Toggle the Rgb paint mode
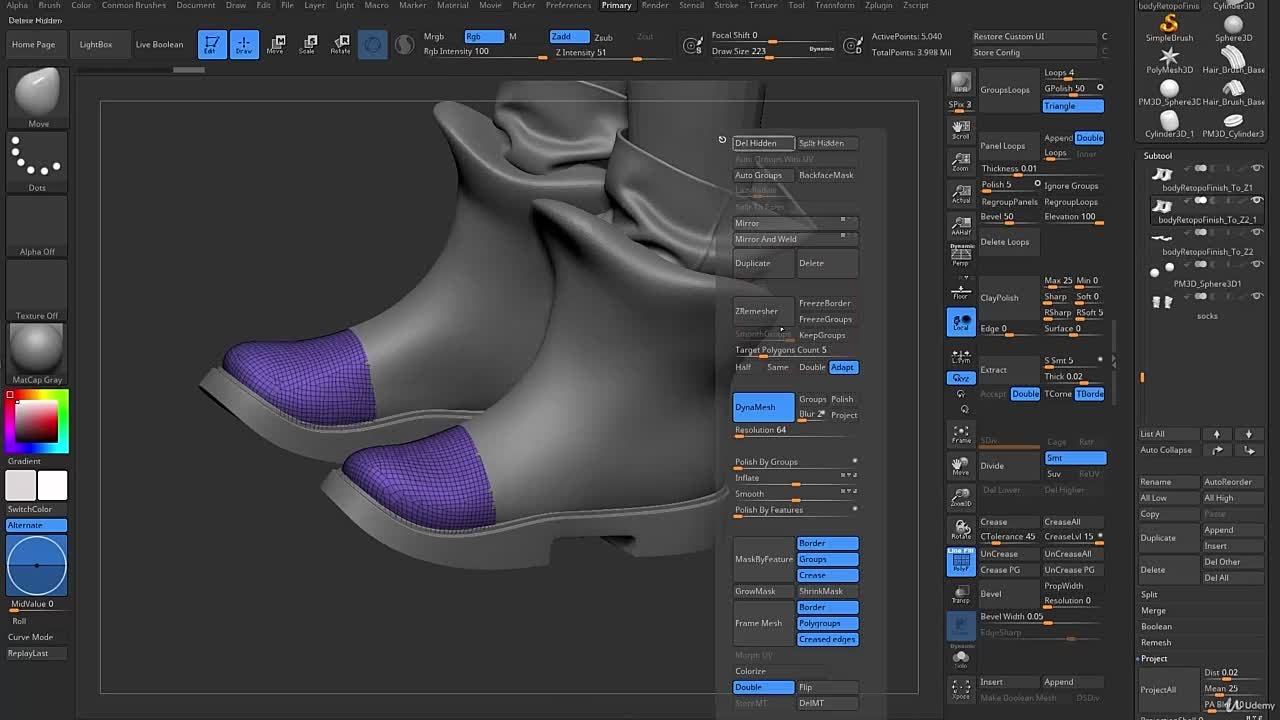Viewport: 1280px width, 720px height. pos(484,37)
